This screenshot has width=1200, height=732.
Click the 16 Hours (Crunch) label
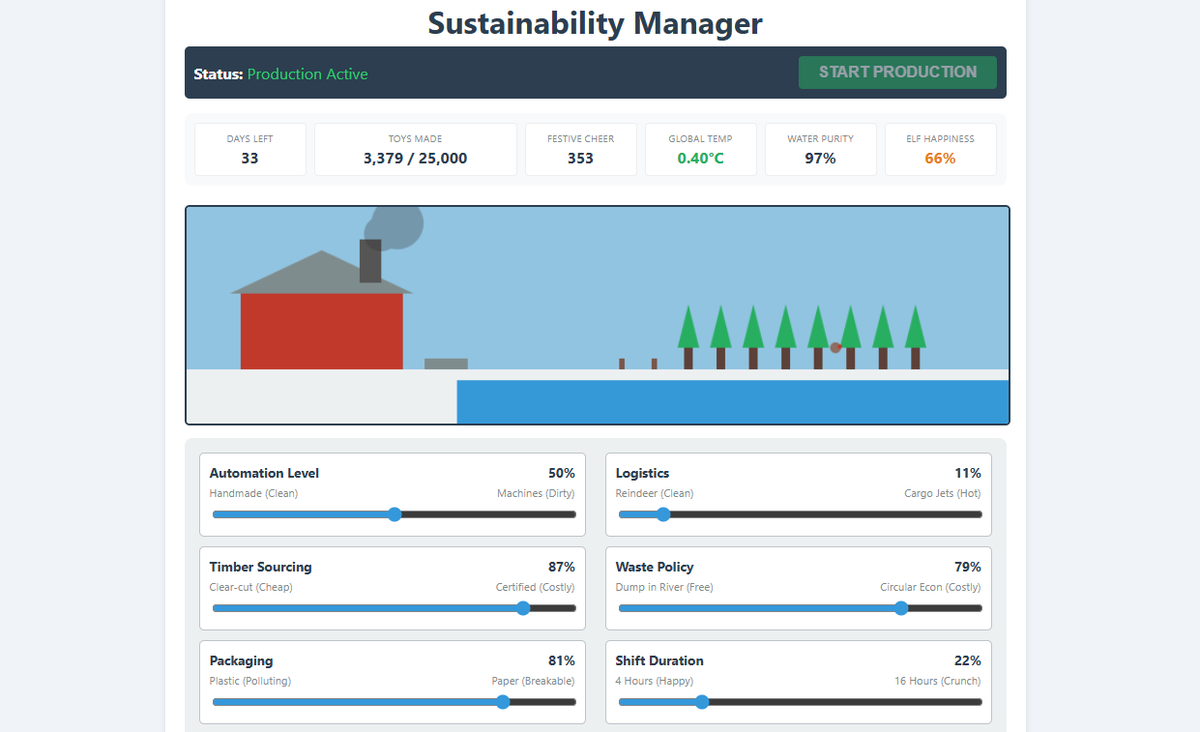(938, 682)
